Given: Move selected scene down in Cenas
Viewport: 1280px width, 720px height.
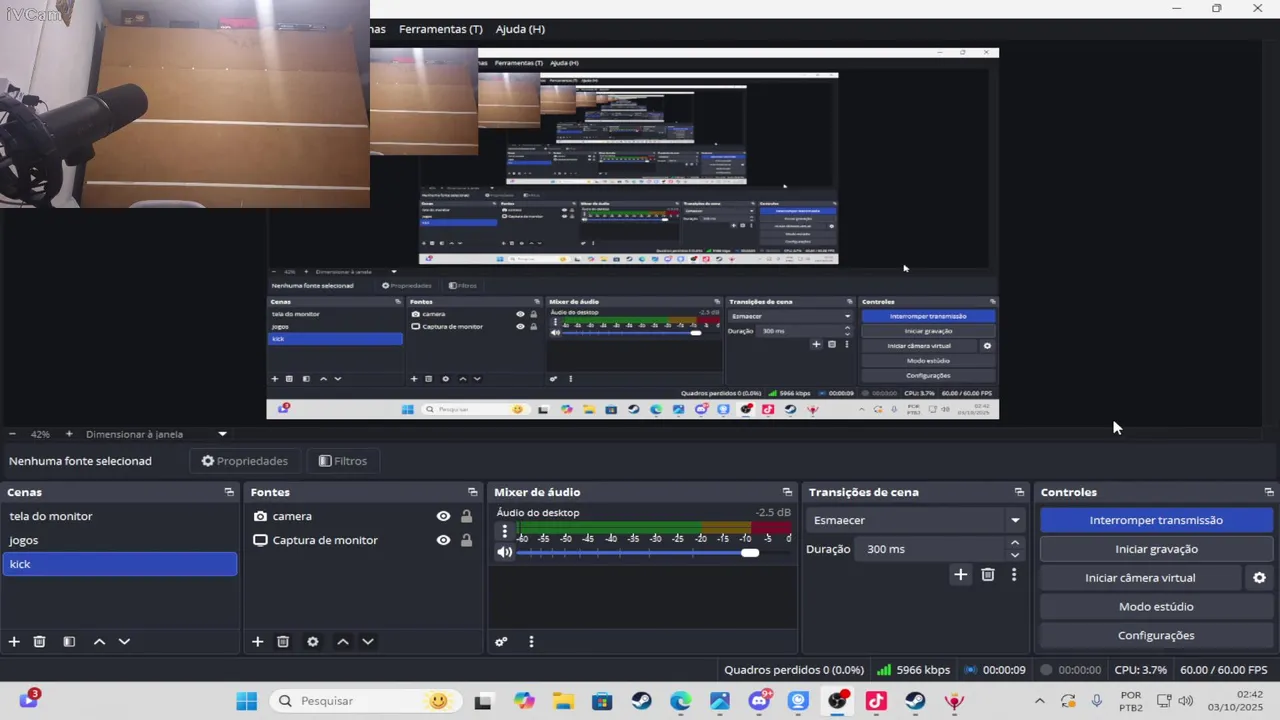Looking at the screenshot, I should (x=124, y=642).
